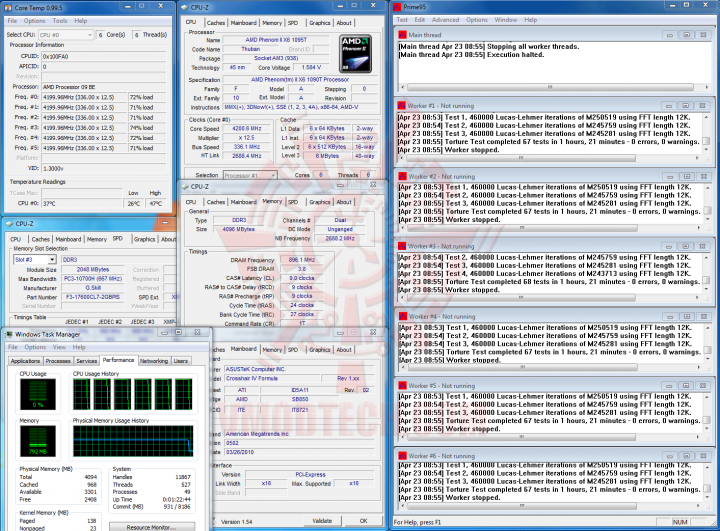Click the Resource Monitor button
Image resolution: width=720 pixels, height=531 pixels.
152,527
